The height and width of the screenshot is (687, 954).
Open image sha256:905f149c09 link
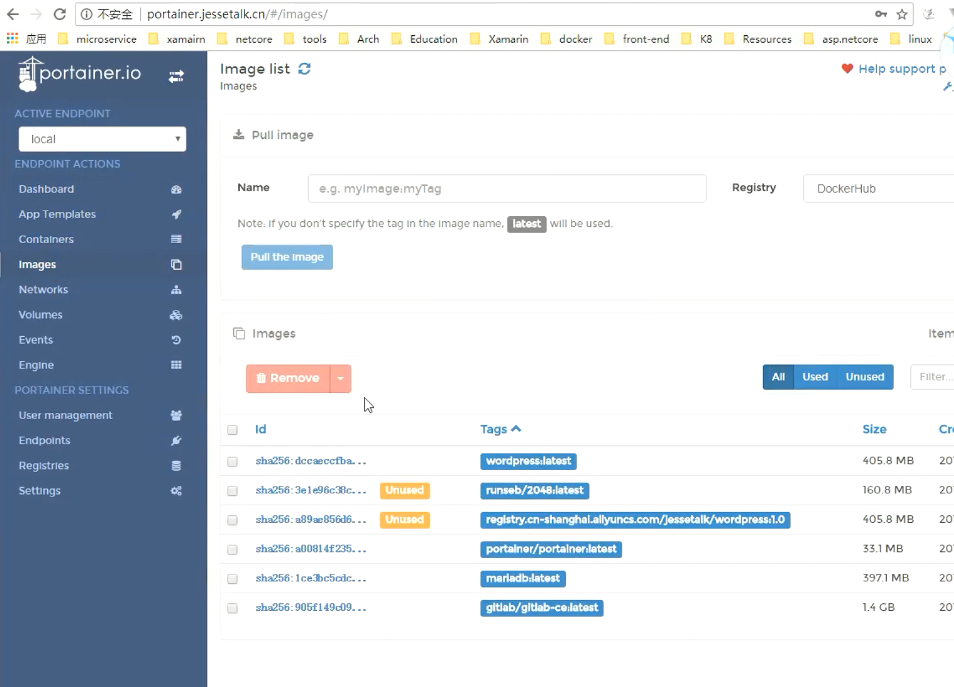coord(311,608)
